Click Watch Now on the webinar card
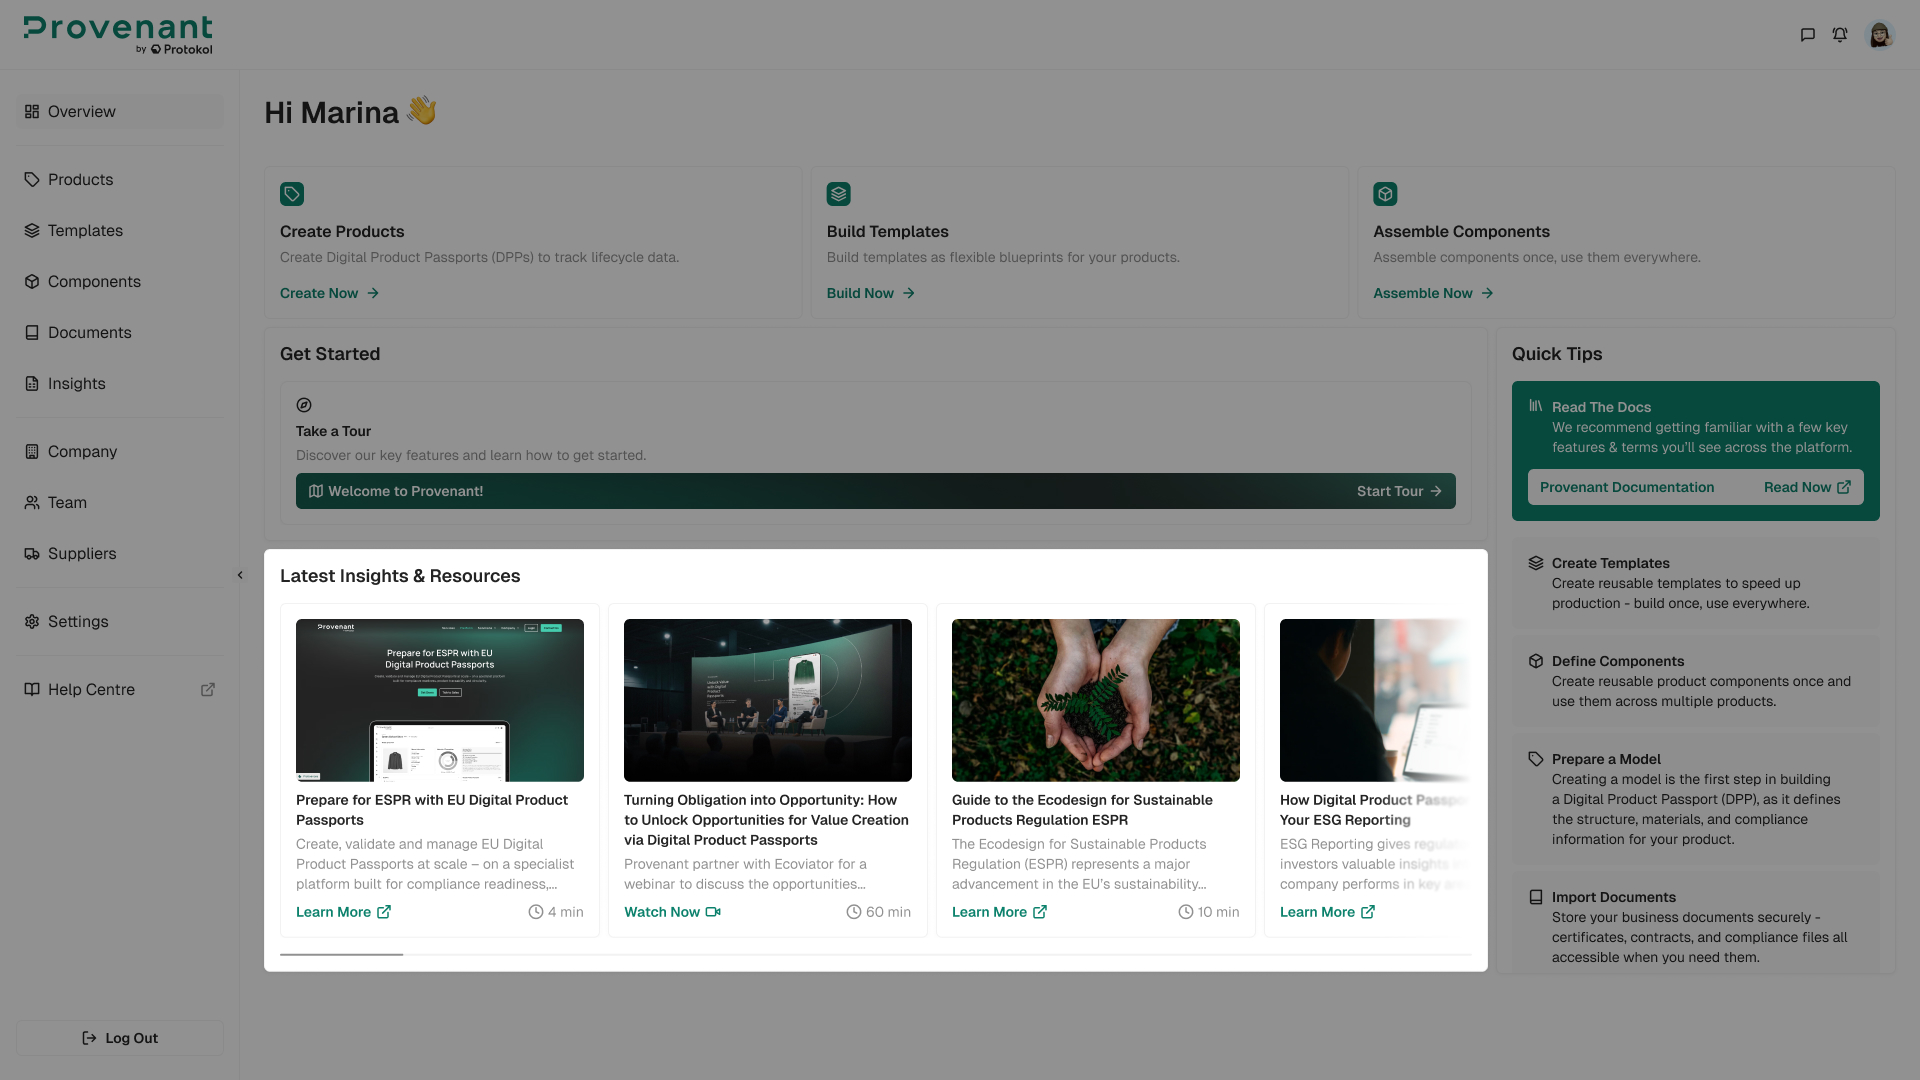Viewport: 1920px width, 1080px height. 672,912
